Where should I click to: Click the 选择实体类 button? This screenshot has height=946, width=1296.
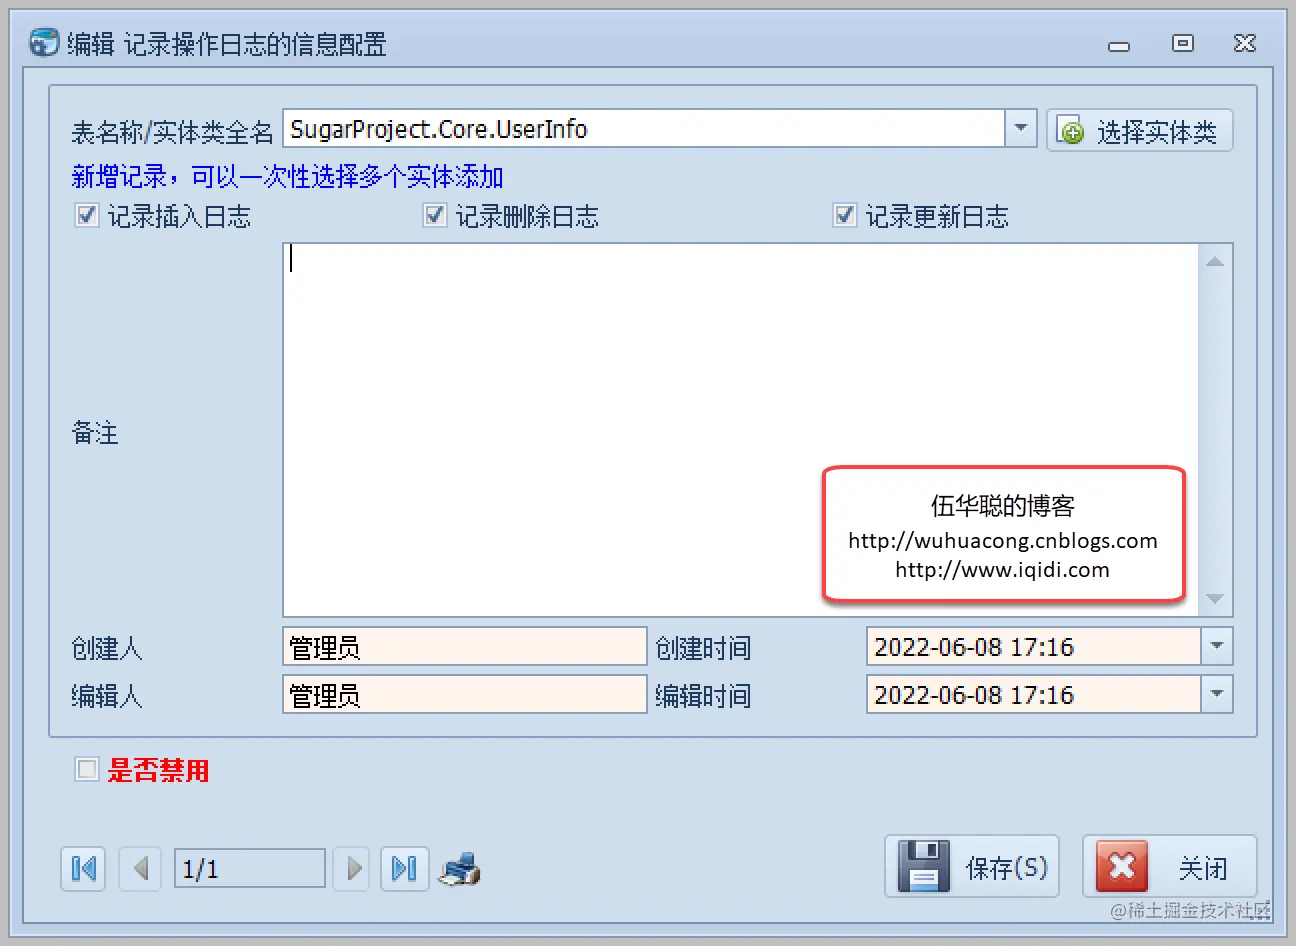[x=1140, y=131]
